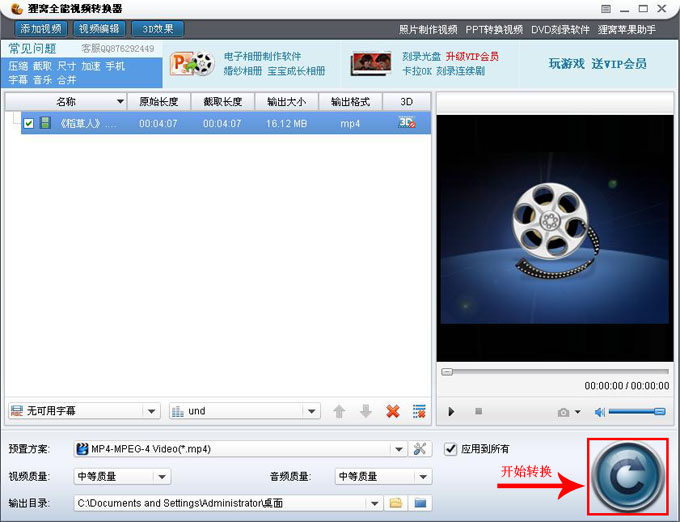Toggle the 应用到所有 checkbox
Image resolution: width=680 pixels, height=522 pixels.
451,449
